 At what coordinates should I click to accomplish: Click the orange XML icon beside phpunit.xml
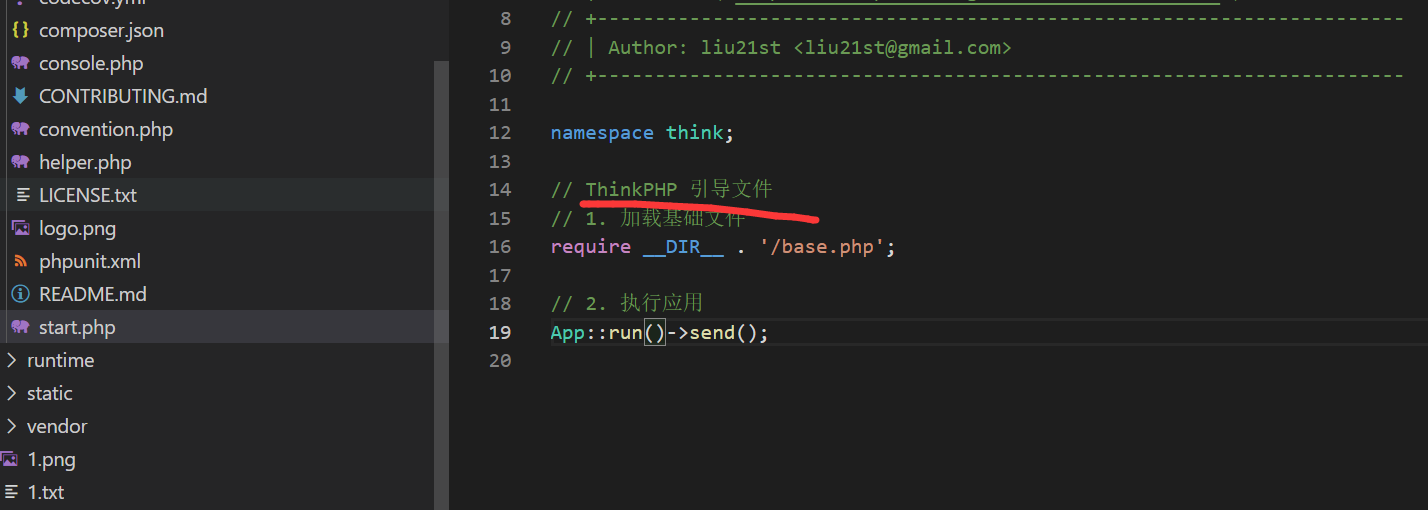click(x=20, y=261)
